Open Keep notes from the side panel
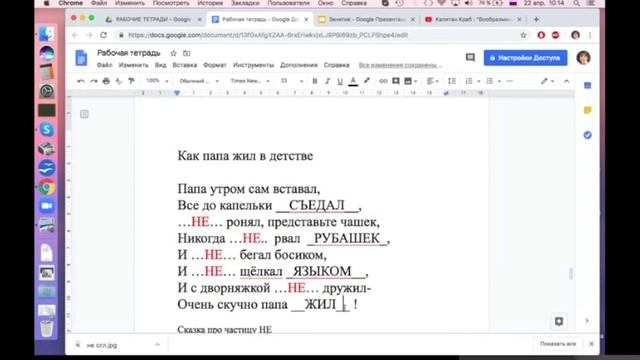This screenshot has height=360, width=640. [x=587, y=110]
